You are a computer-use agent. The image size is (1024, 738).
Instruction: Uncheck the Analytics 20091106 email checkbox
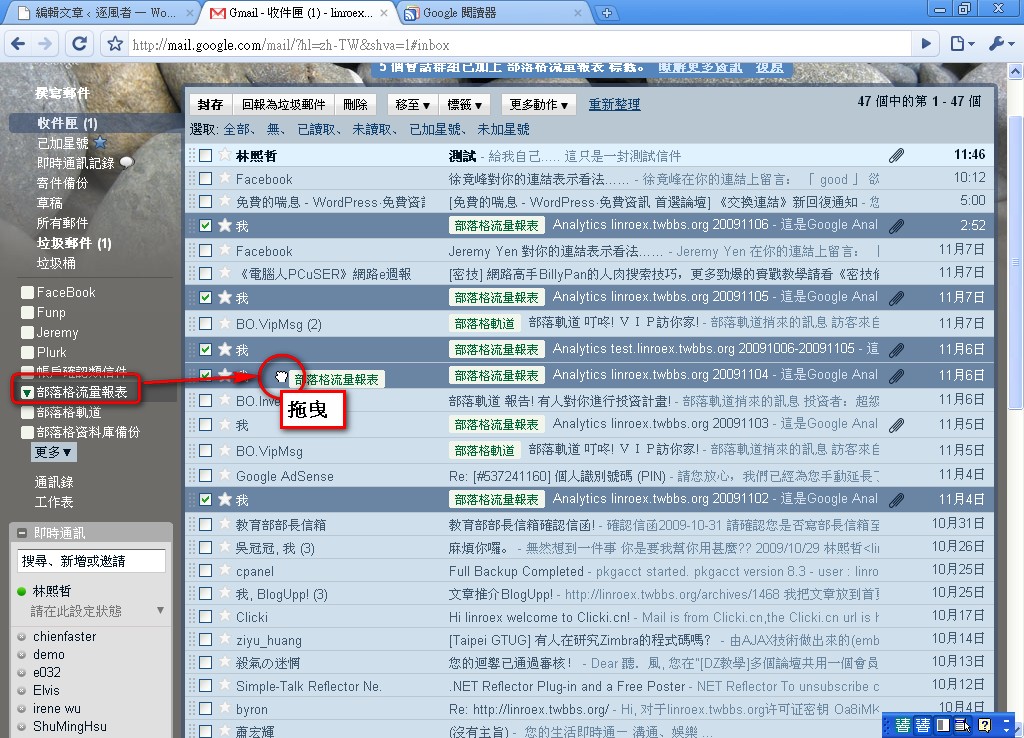(x=206, y=225)
